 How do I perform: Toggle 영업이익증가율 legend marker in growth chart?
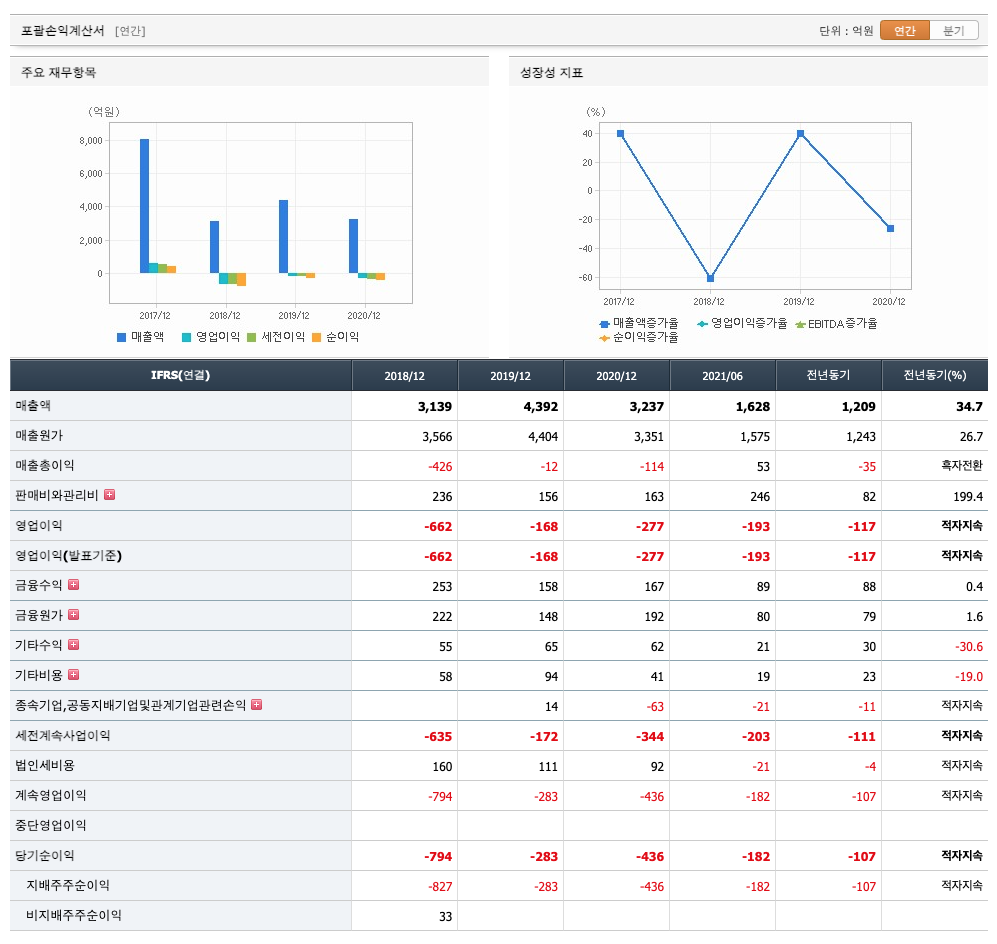pos(703,324)
